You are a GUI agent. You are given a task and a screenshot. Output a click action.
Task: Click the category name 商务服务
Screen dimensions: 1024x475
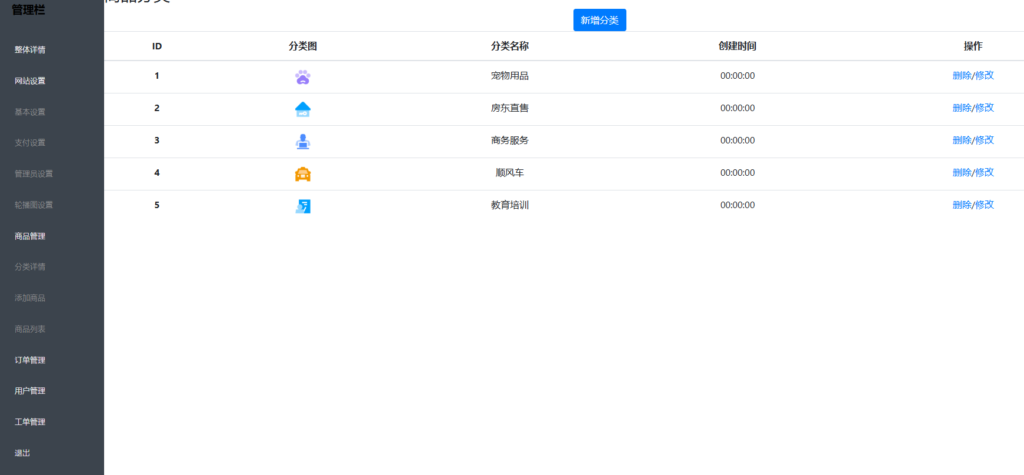[509, 140]
